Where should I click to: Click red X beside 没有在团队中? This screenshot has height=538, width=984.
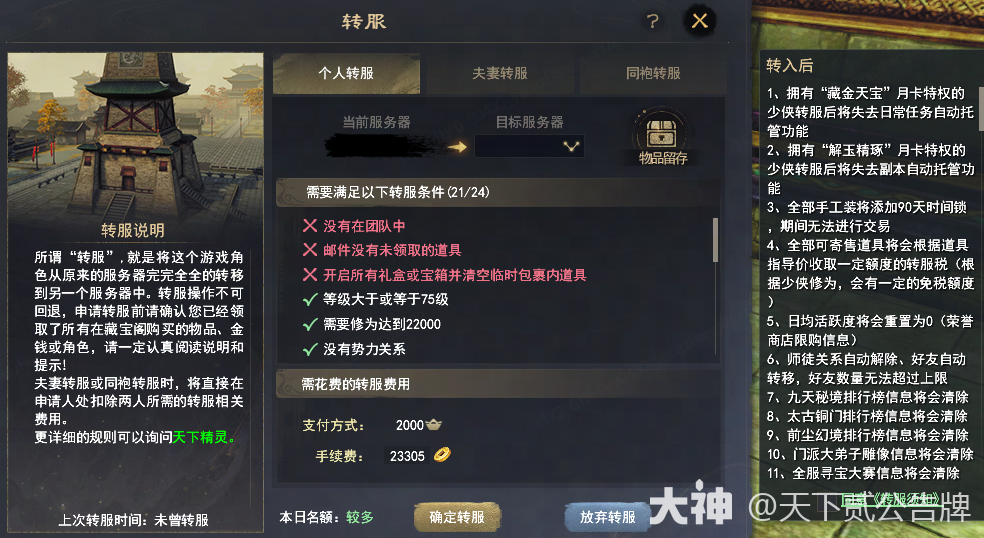(310, 225)
